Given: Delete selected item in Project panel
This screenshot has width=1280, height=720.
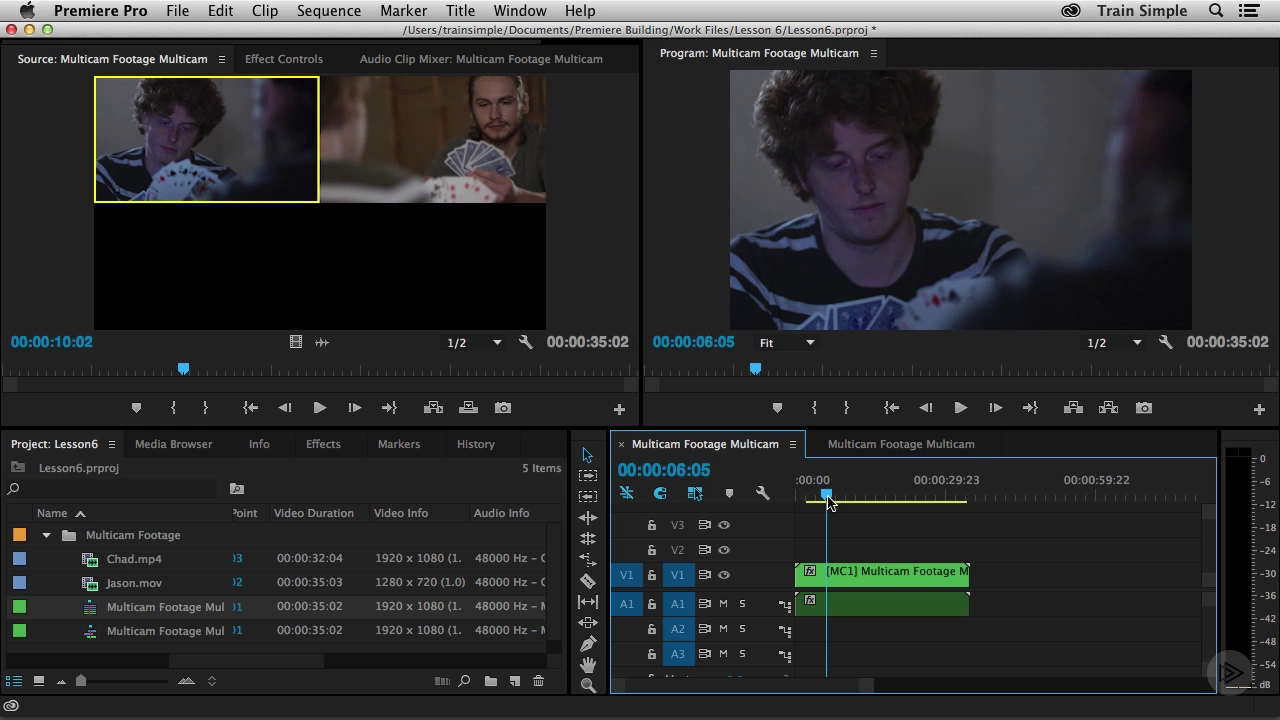Looking at the screenshot, I should pos(538,681).
